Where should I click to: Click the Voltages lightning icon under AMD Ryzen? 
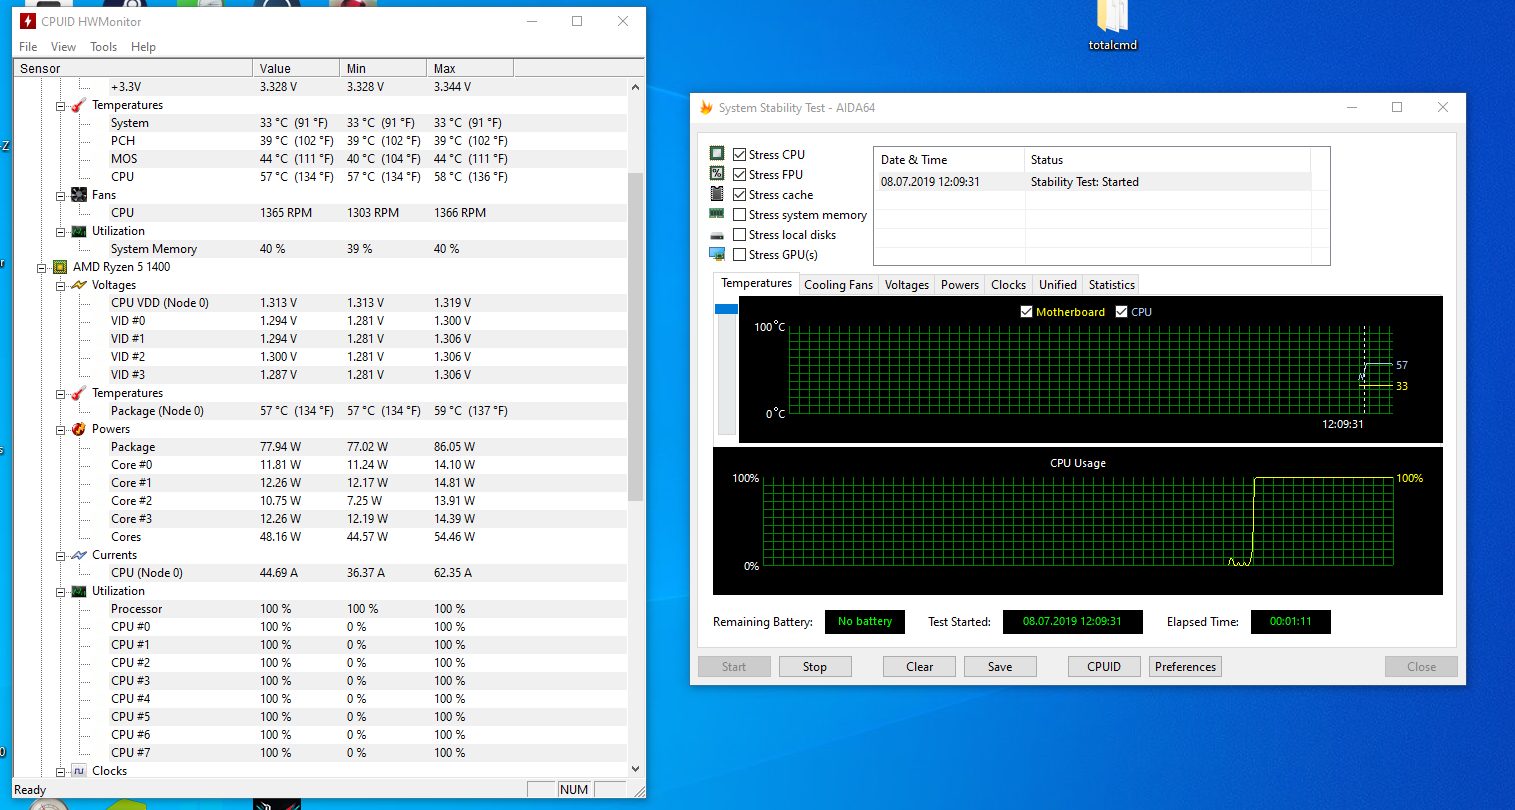click(x=79, y=285)
